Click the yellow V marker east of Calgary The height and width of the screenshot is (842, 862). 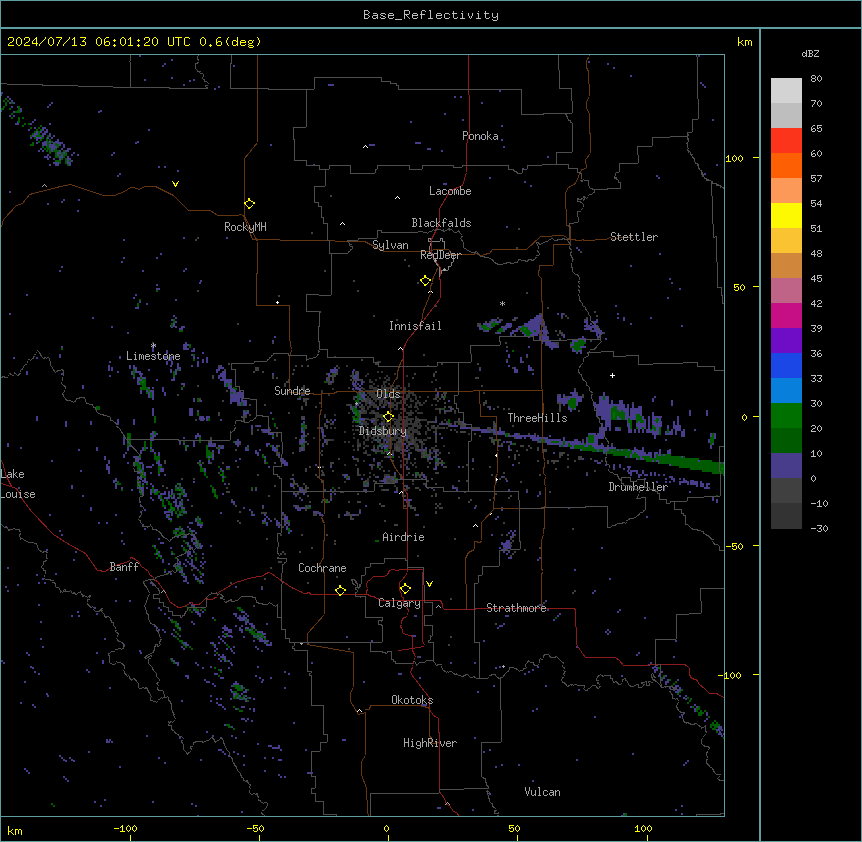coord(429,584)
